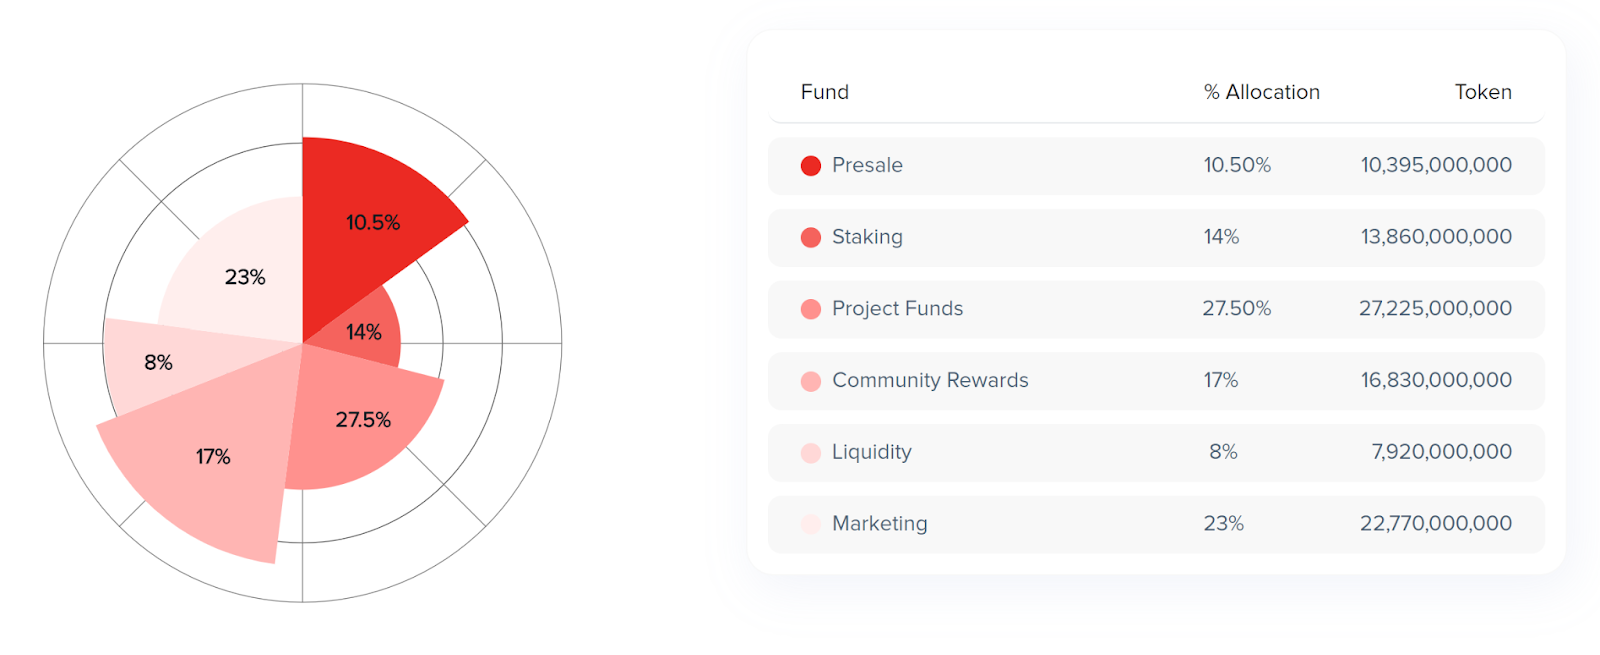Click the Staking legend color dot

811,238
